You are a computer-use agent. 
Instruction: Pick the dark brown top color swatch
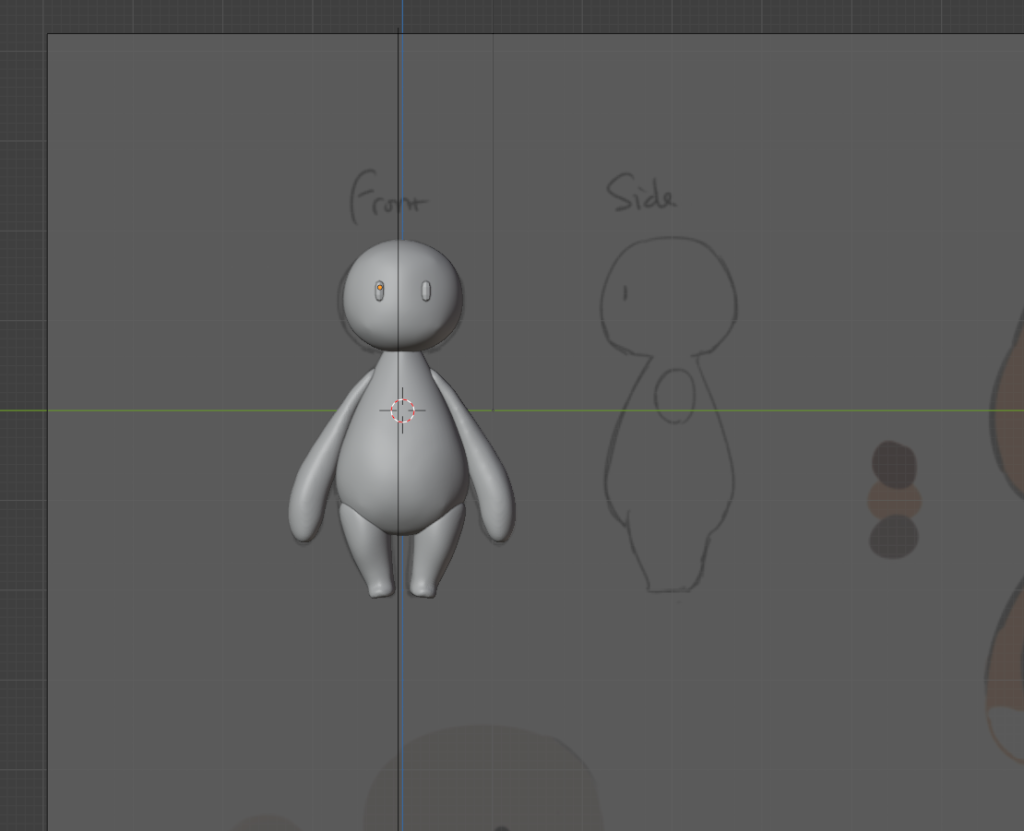[x=893, y=462]
